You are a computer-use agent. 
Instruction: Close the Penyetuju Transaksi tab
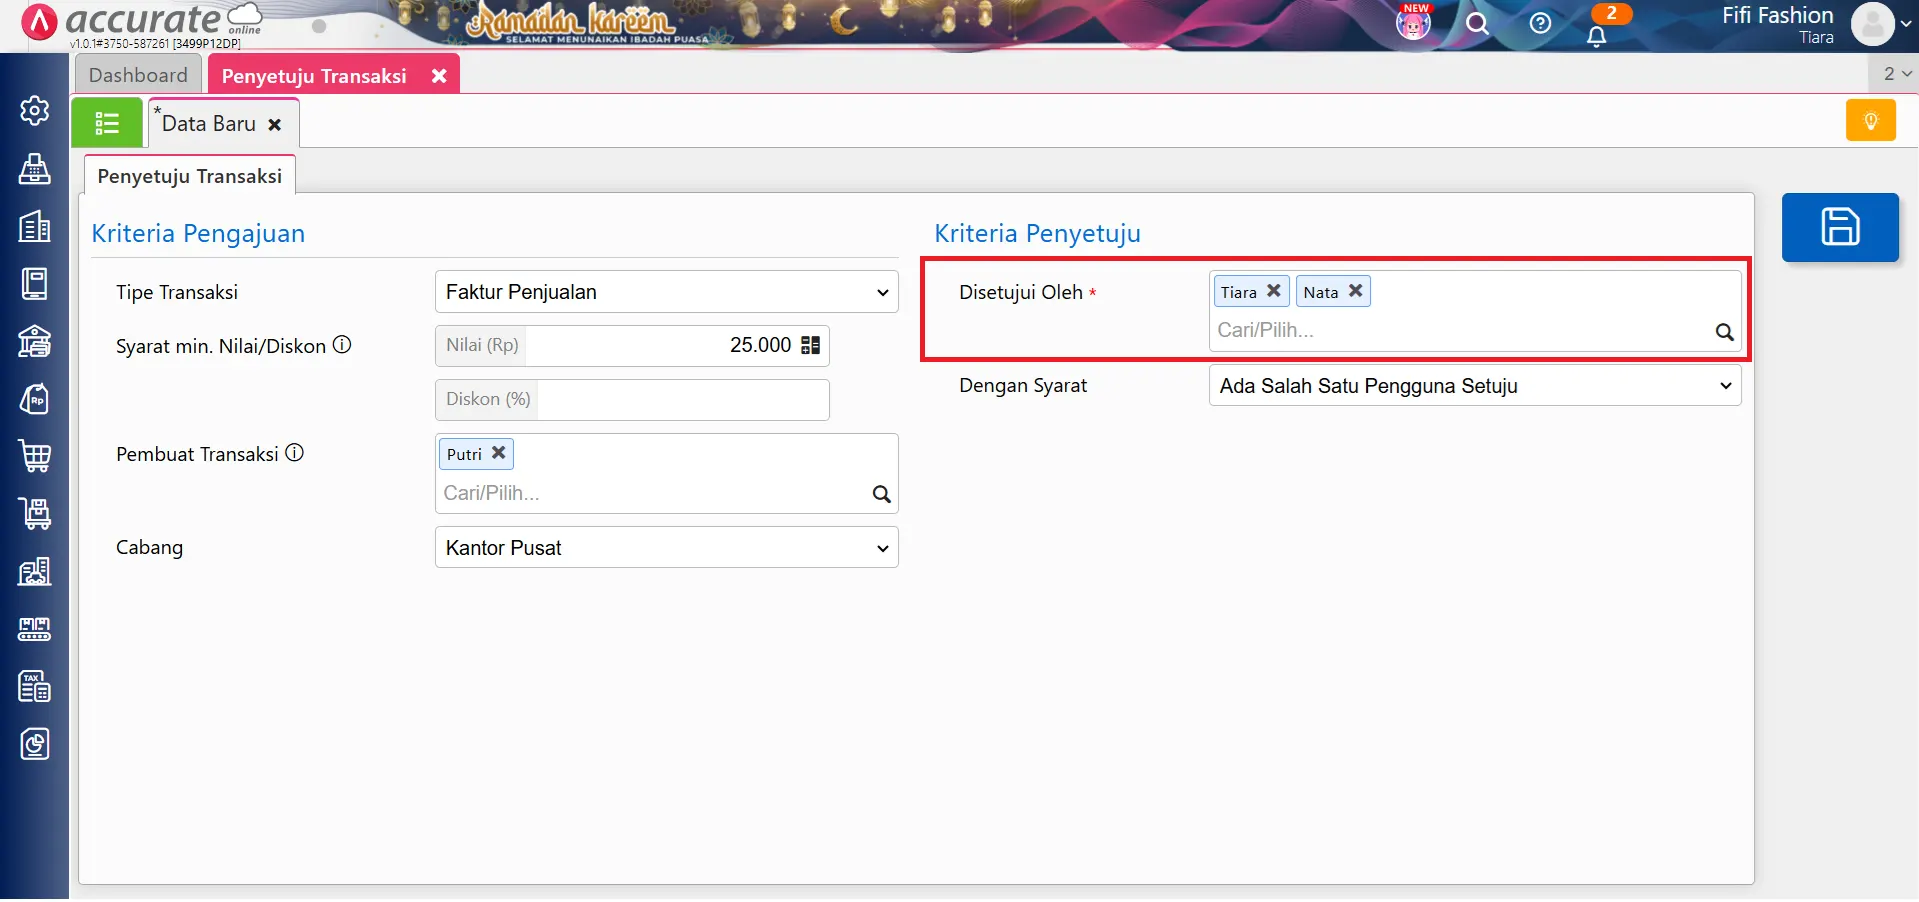(x=439, y=76)
